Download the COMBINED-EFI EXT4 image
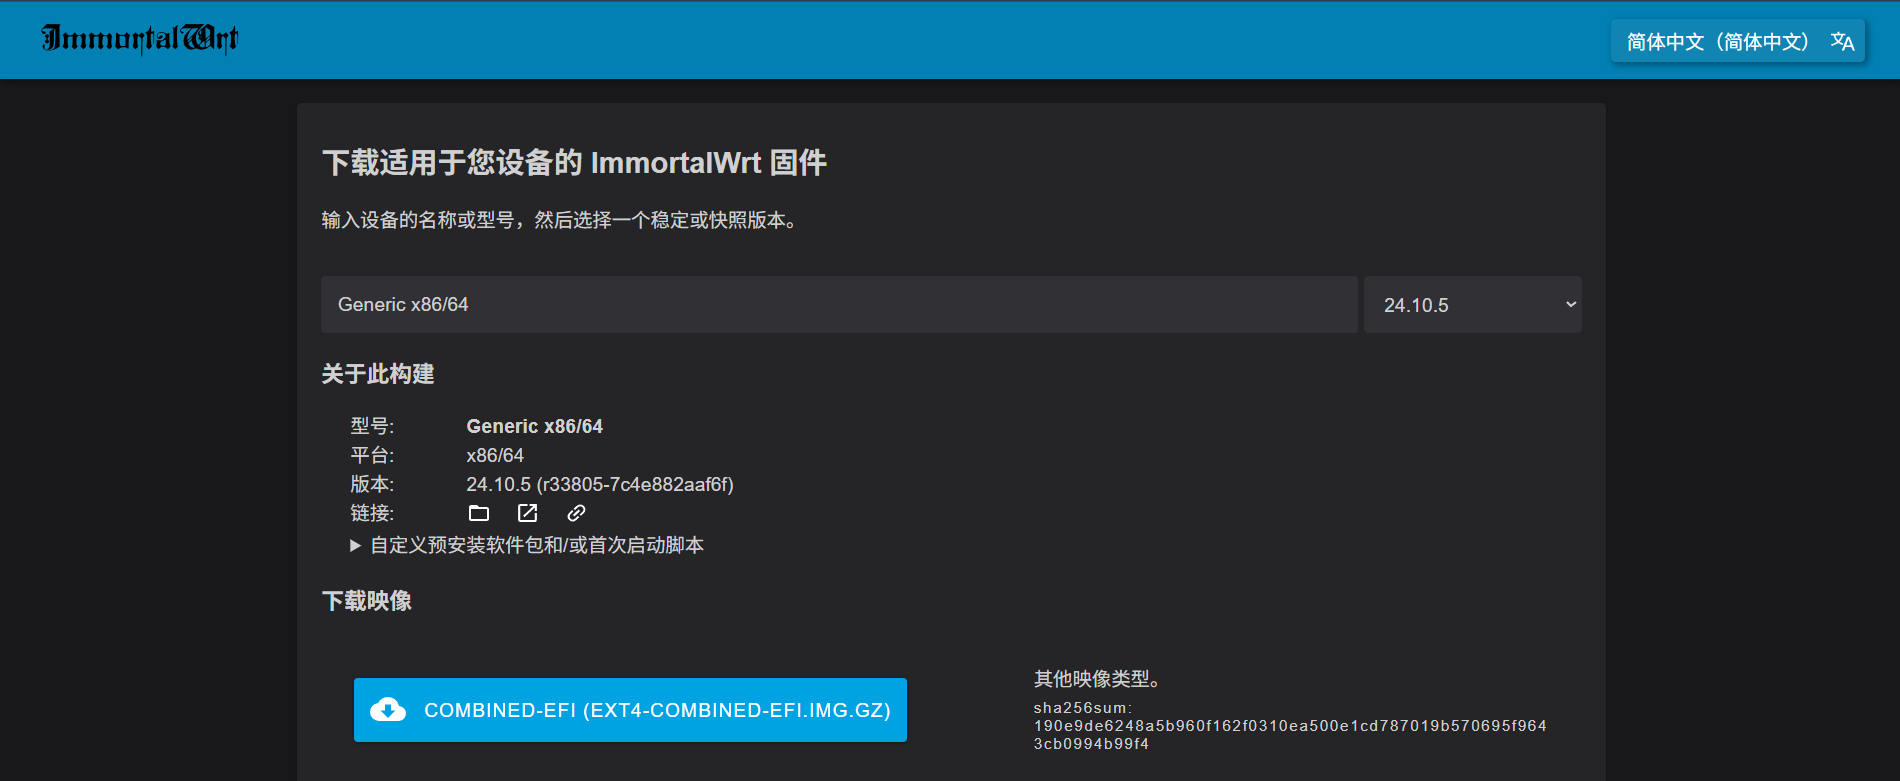The height and width of the screenshot is (781, 1900). coord(630,710)
